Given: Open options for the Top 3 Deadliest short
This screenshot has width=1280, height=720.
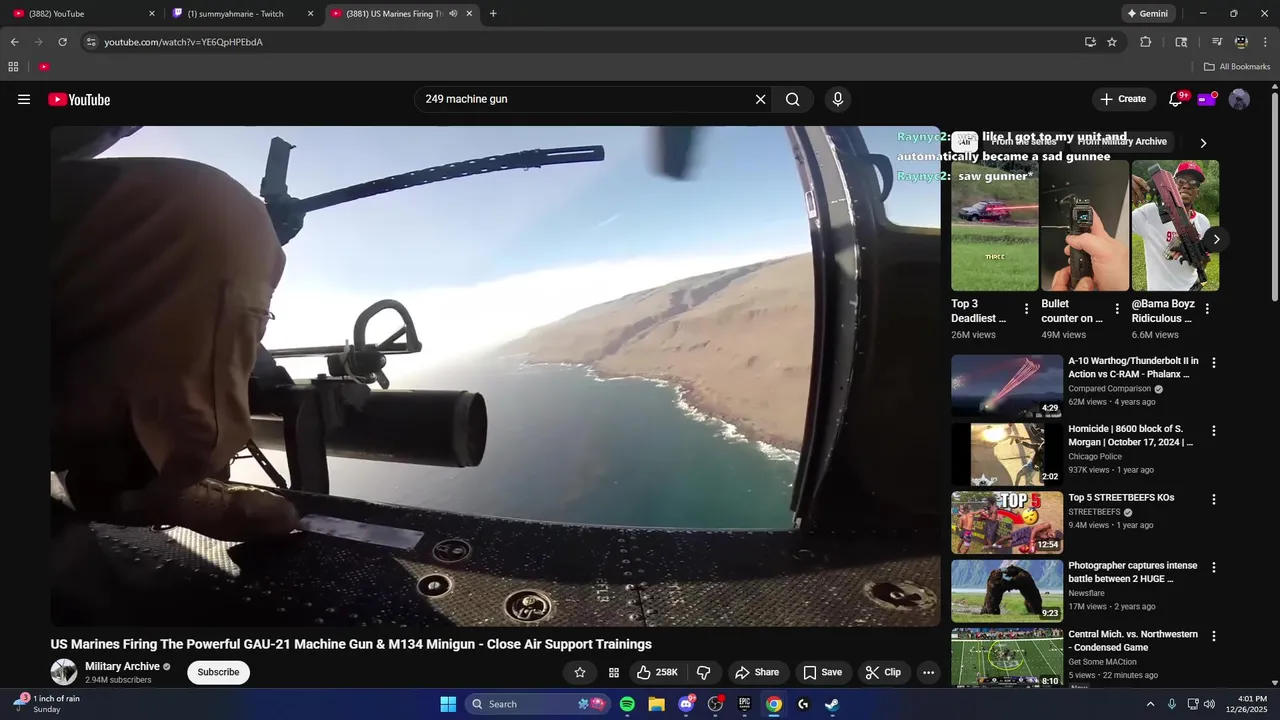Looking at the screenshot, I should pos(1026,309).
